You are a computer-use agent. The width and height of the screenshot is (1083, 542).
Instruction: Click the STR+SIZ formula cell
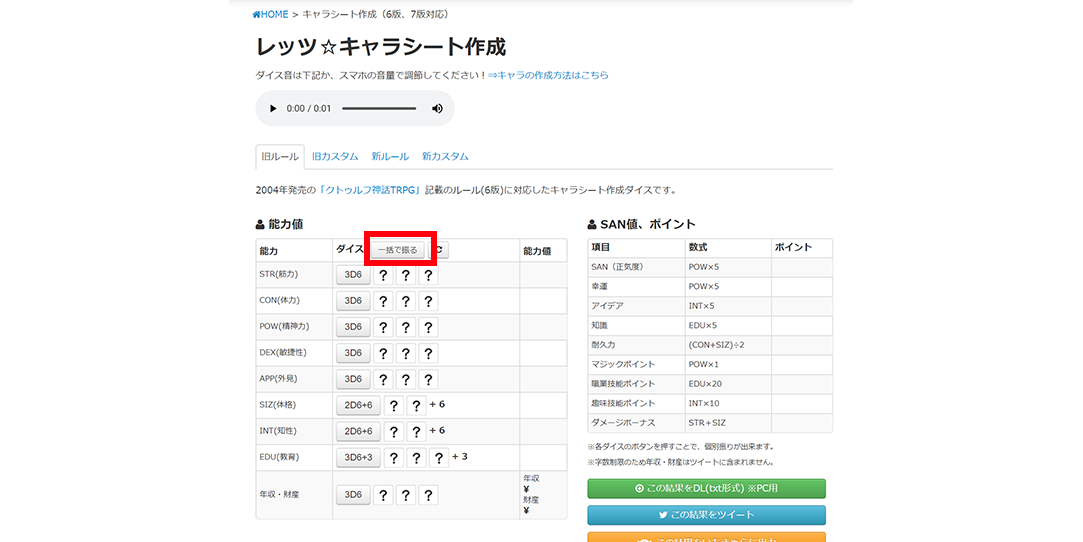728,423
